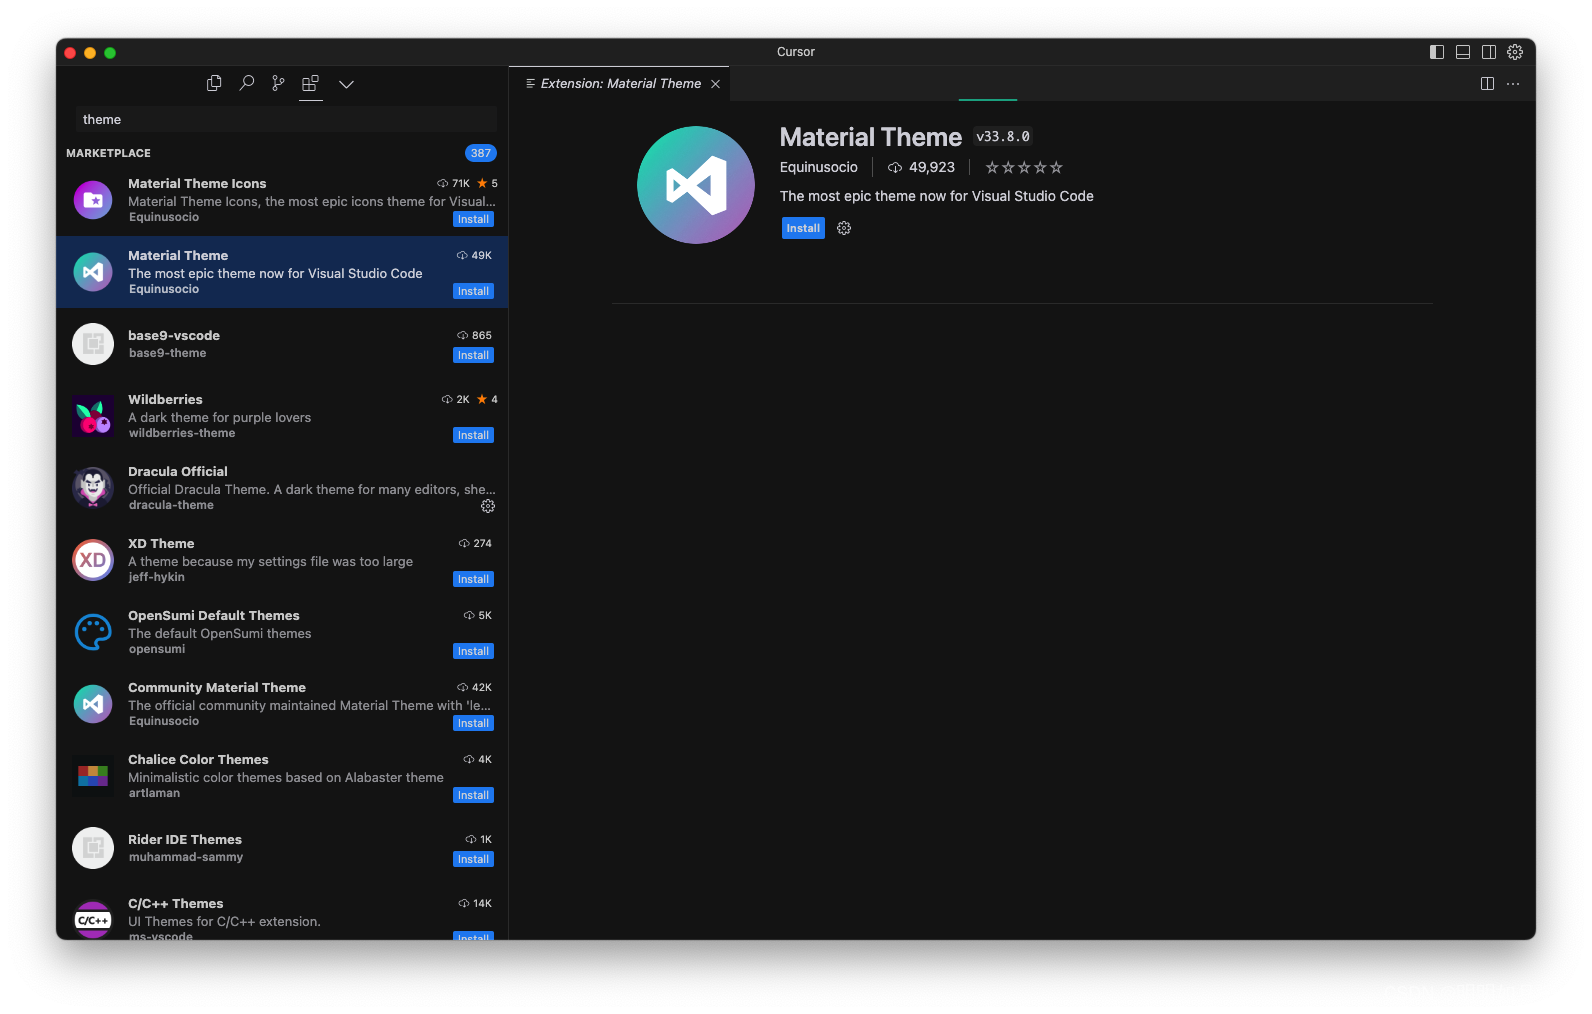Click the 71K download count for Material Theme Icons
The width and height of the screenshot is (1592, 1014).
click(454, 184)
